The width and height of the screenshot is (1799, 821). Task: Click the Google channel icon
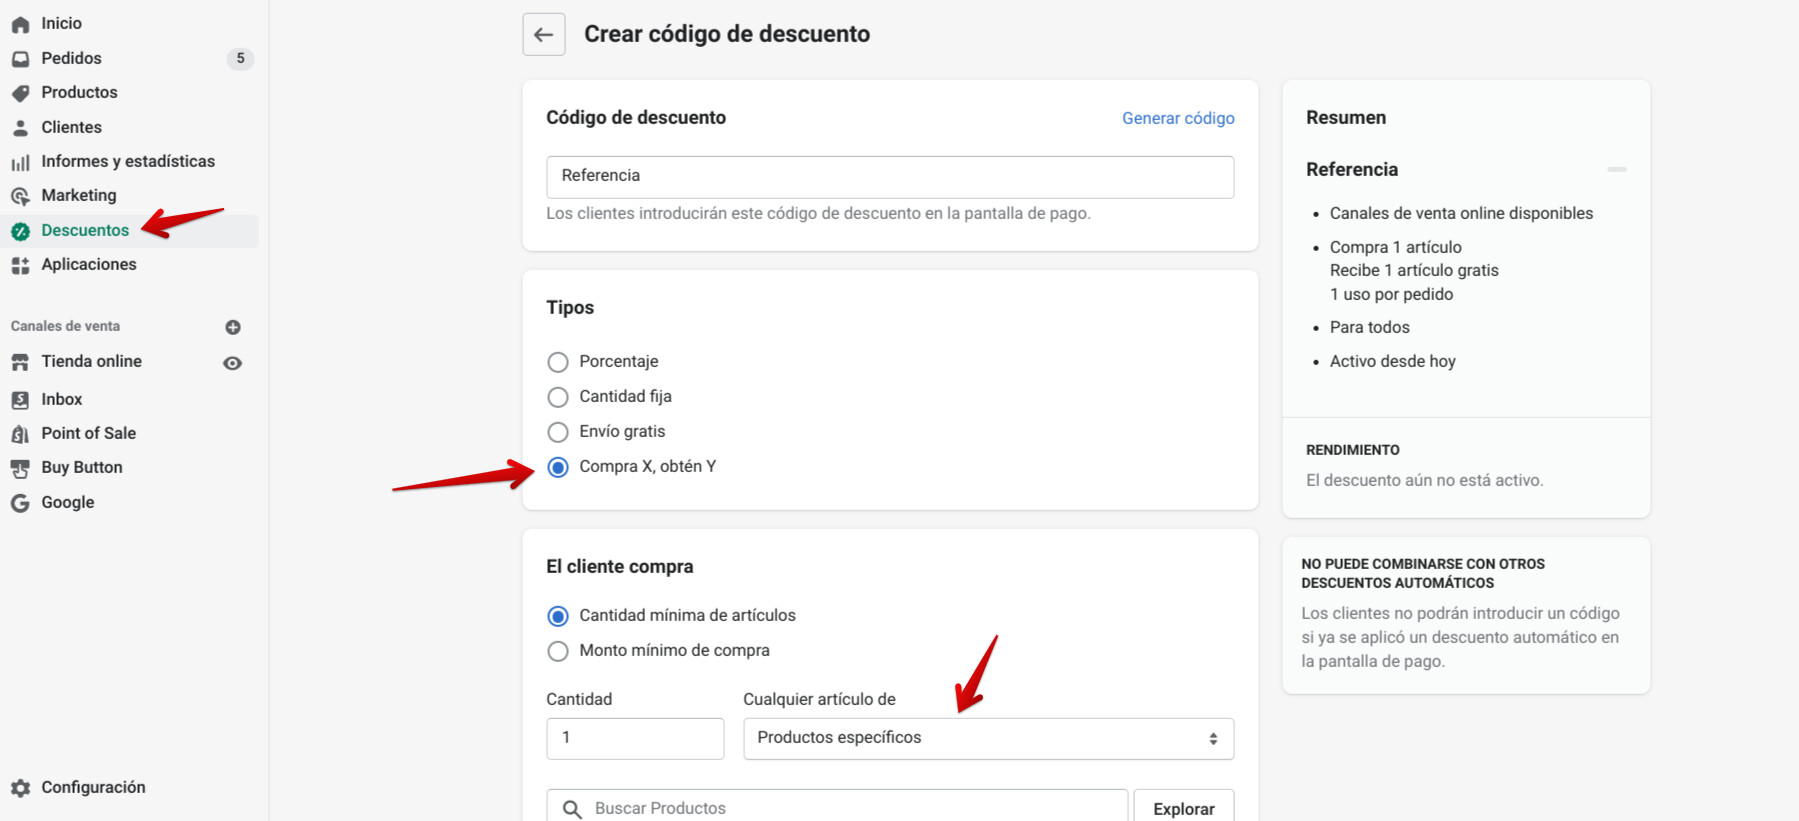[x=20, y=503]
